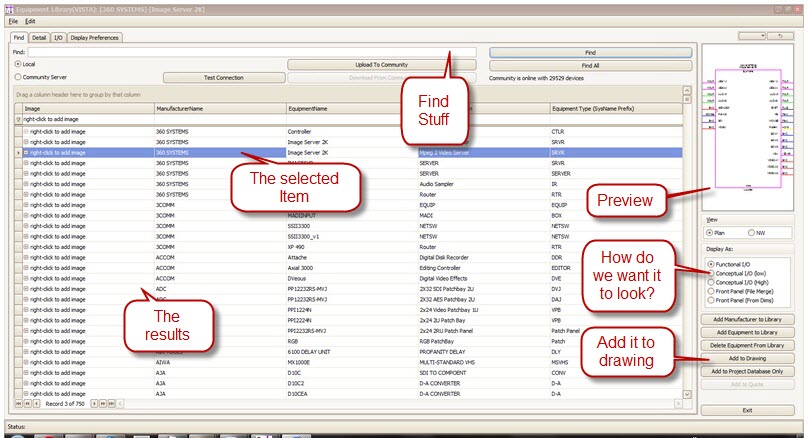Open the Display Preferences tab
Screen dimensions: 808x438
[94, 38]
